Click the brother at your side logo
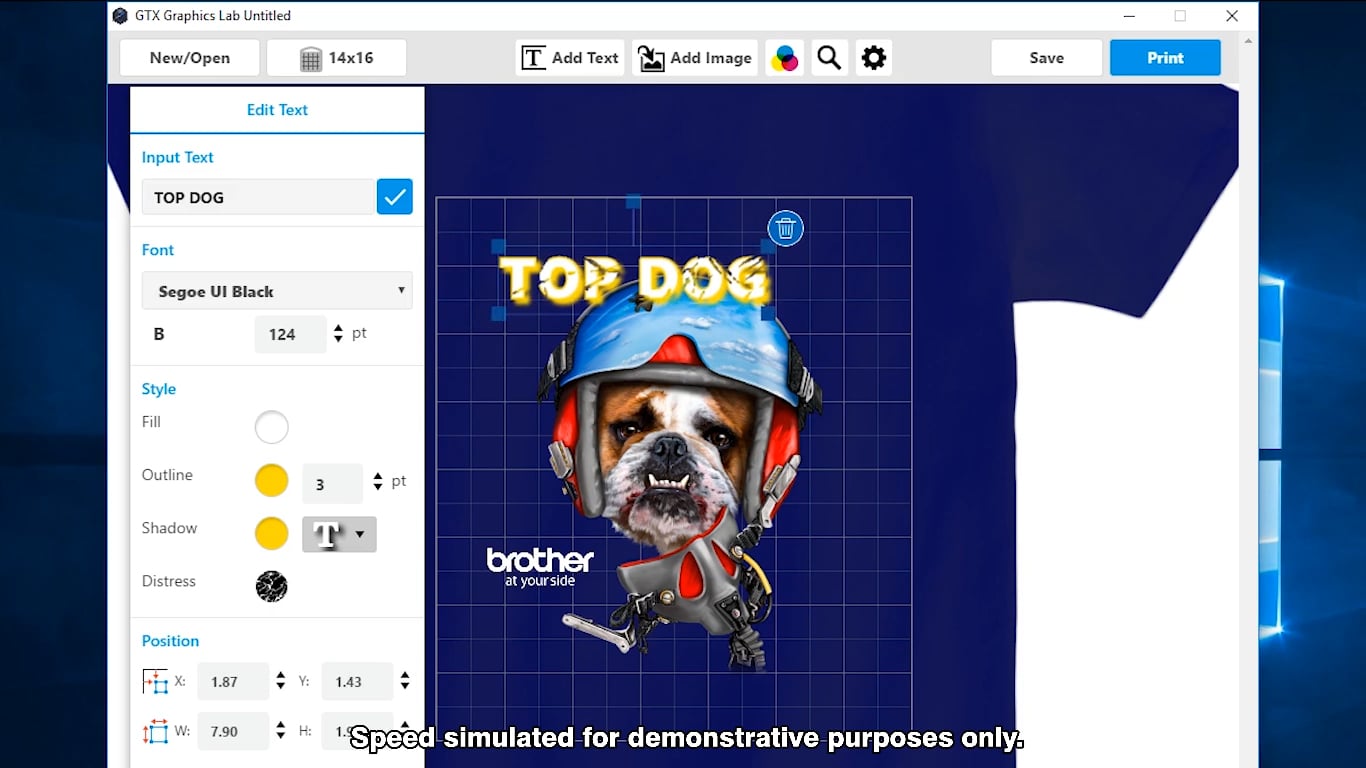 tap(540, 567)
